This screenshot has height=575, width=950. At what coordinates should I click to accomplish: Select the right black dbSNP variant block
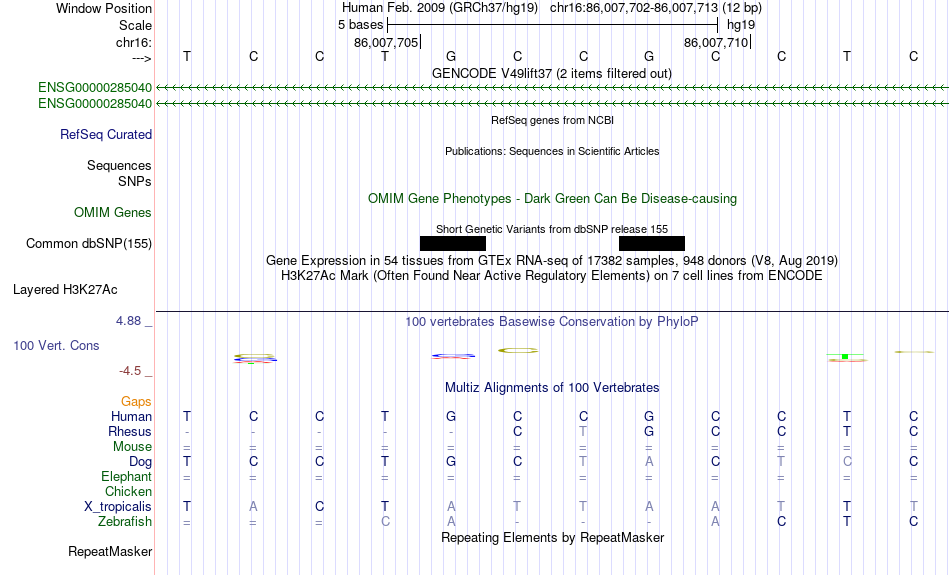652,244
